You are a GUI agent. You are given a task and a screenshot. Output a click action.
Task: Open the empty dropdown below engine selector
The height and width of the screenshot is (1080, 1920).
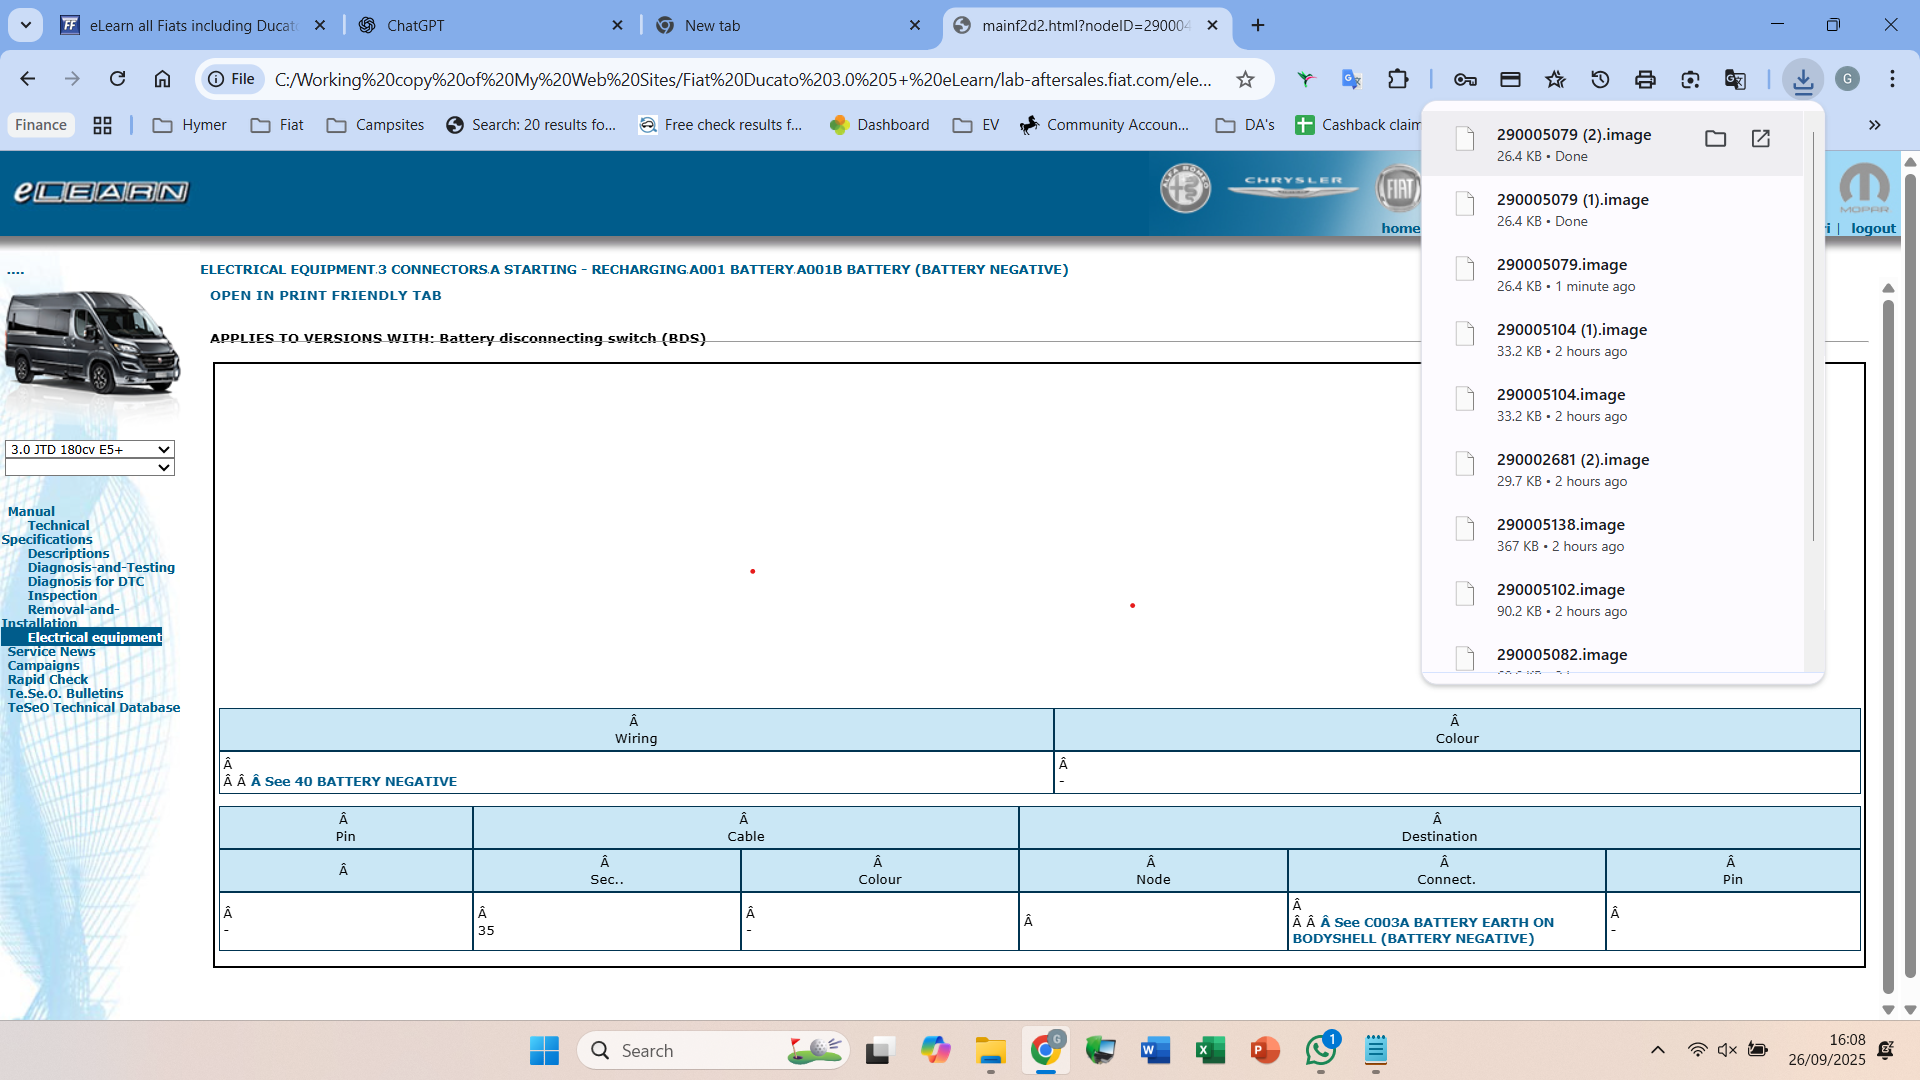tap(90, 467)
